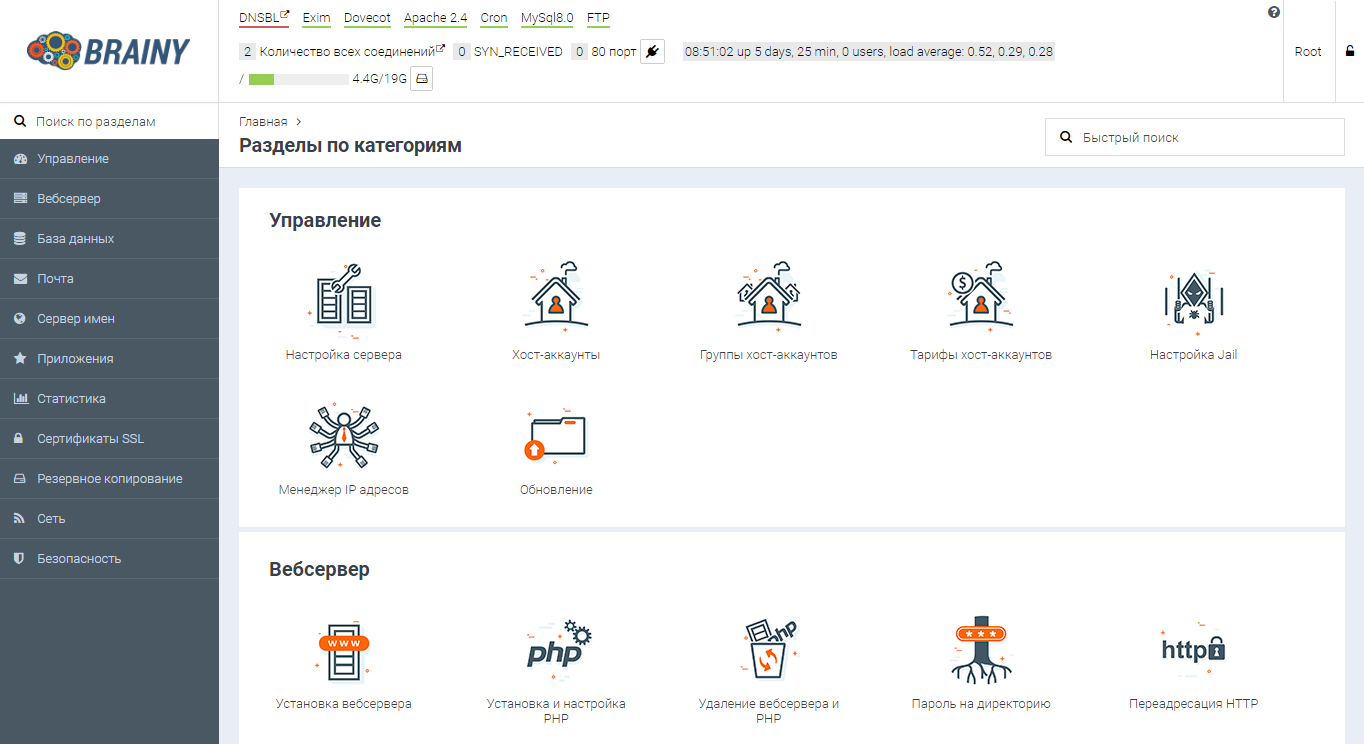Select Сертификаты SSL in the sidebar
Image resolution: width=1364 pixels, height=744 pixels.
(90, 439)
